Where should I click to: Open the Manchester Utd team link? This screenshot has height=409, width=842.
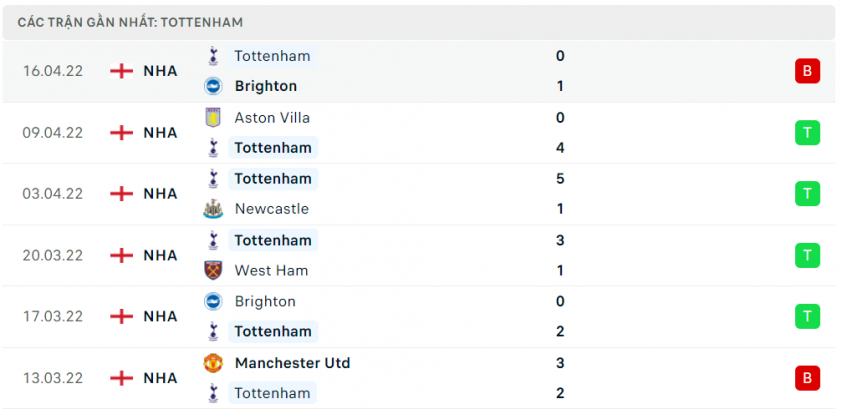293,363
